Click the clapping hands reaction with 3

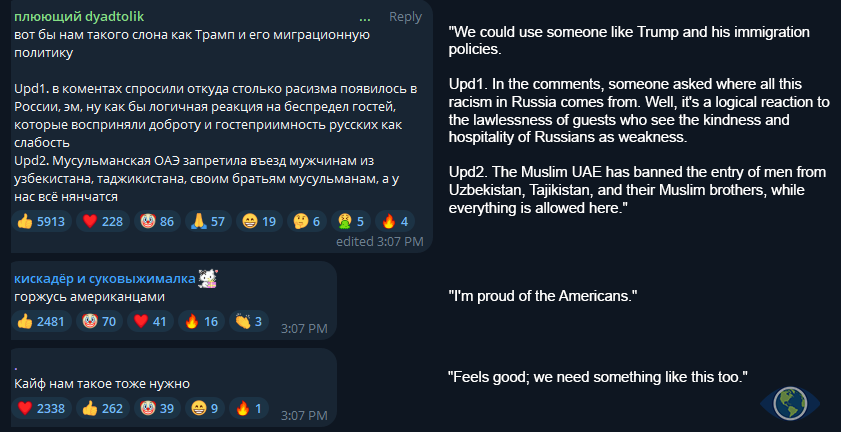pos(249,321)
